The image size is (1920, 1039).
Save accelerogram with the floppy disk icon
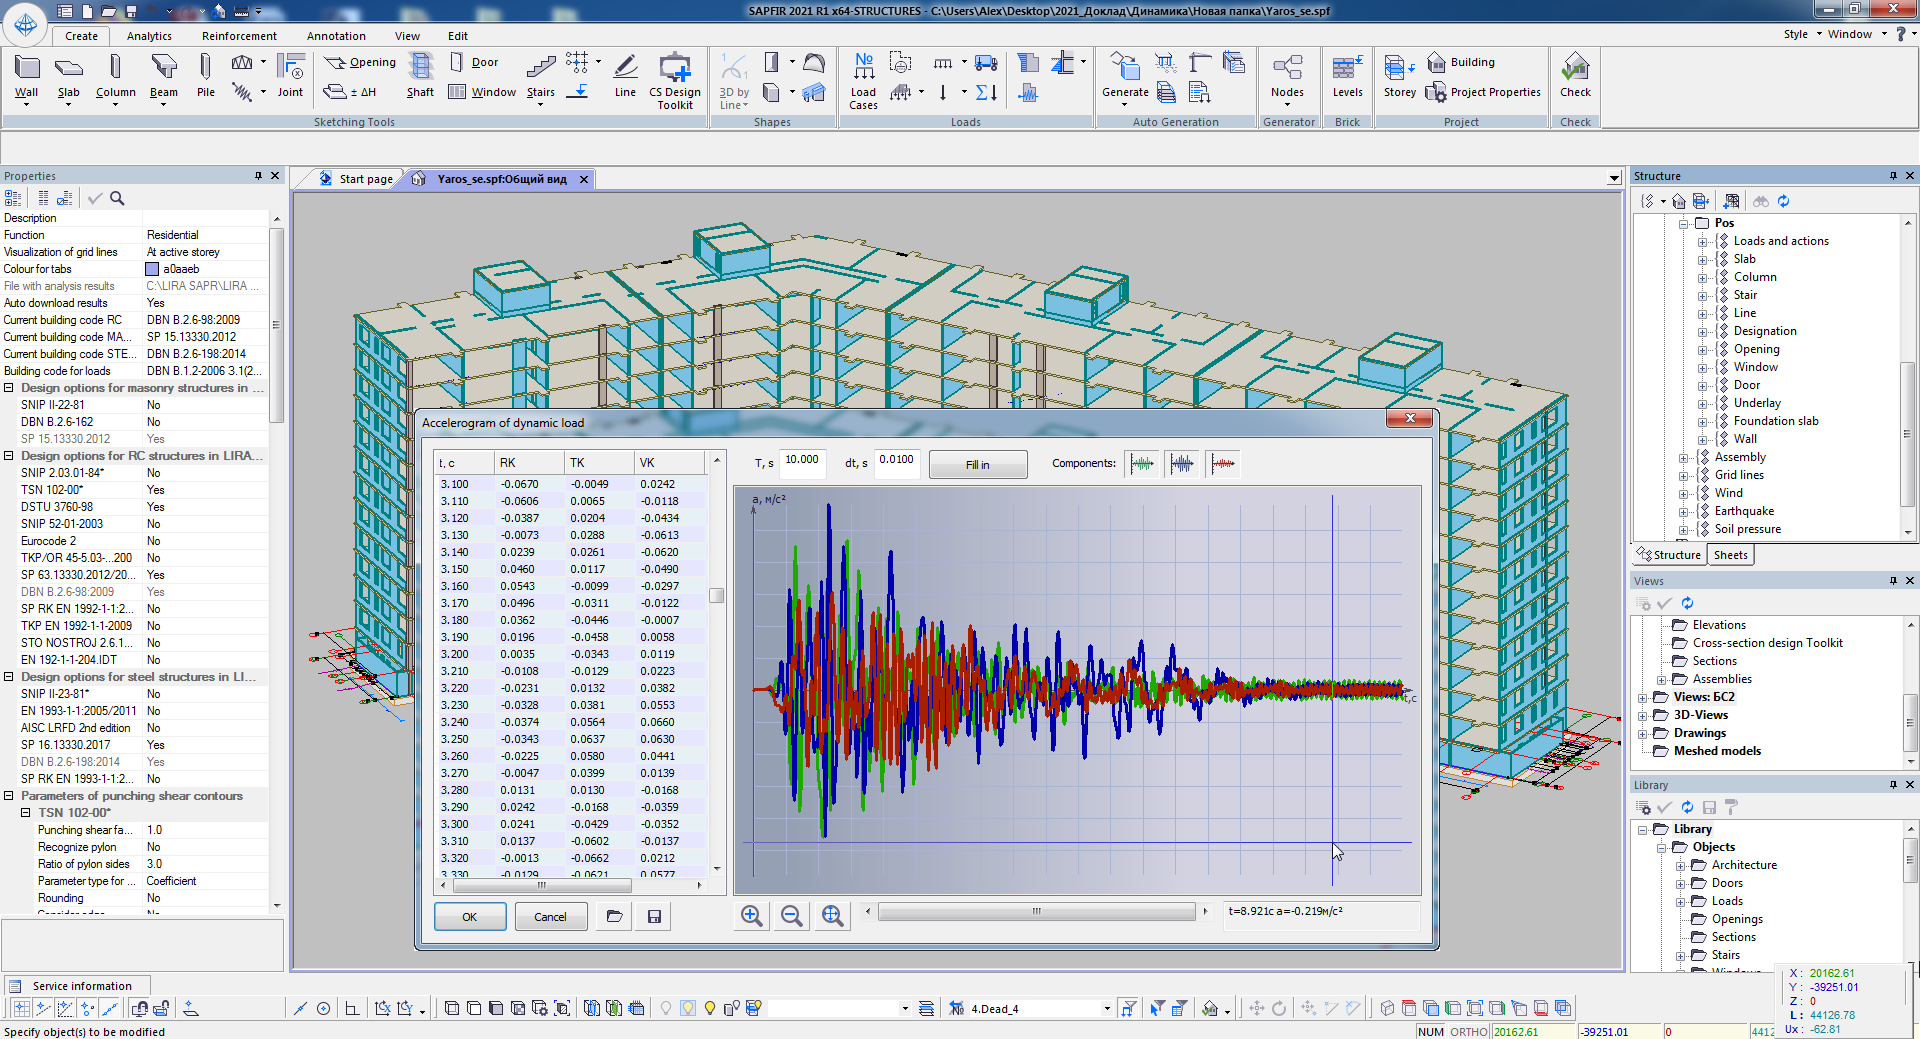[654, 916]
